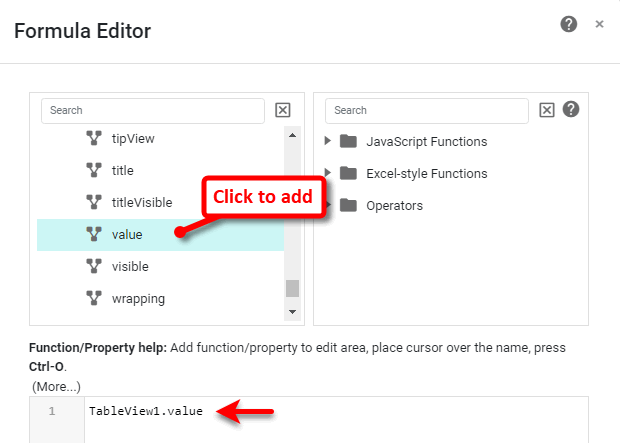Open the (More...) help link
The width and height of the screenshot is (620, 443).
click(x=56, y=386)
